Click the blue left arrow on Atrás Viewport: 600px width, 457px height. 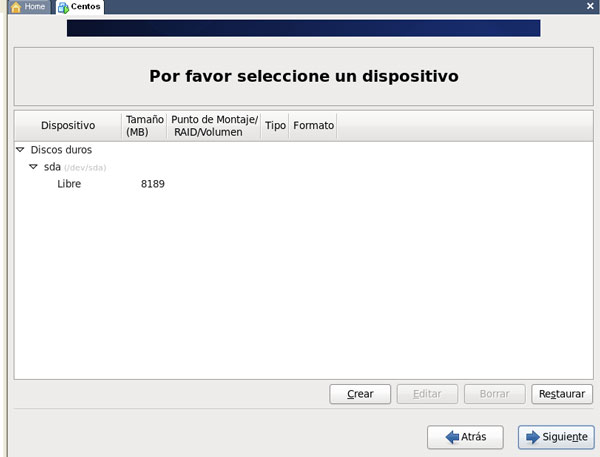(x=452, y=437)
